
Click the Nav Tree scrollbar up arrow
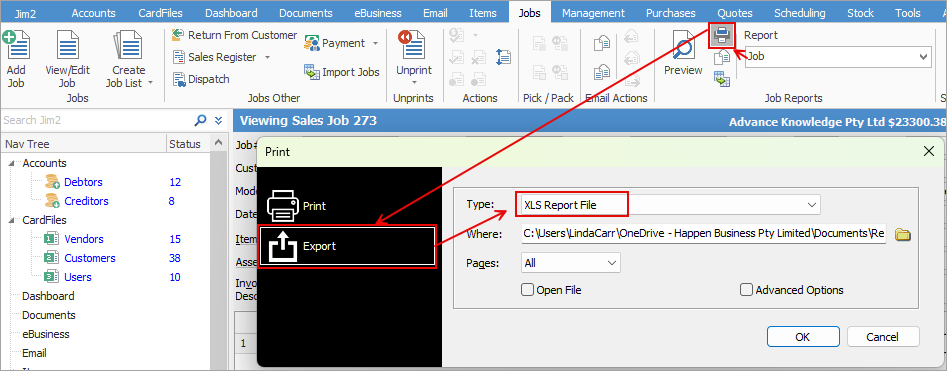pyautogui.click(x=219, y=144)
